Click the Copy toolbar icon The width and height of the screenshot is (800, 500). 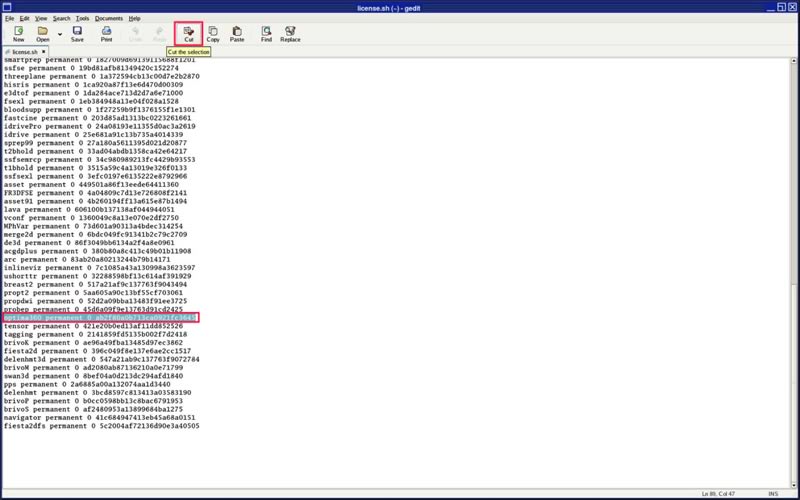[213, 34]
